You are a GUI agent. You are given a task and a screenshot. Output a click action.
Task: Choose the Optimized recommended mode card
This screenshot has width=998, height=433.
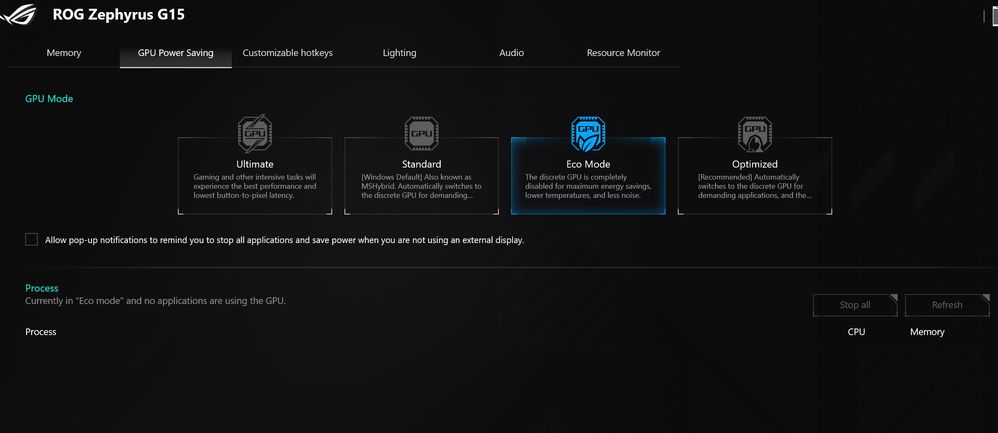(x=754, y=176)
